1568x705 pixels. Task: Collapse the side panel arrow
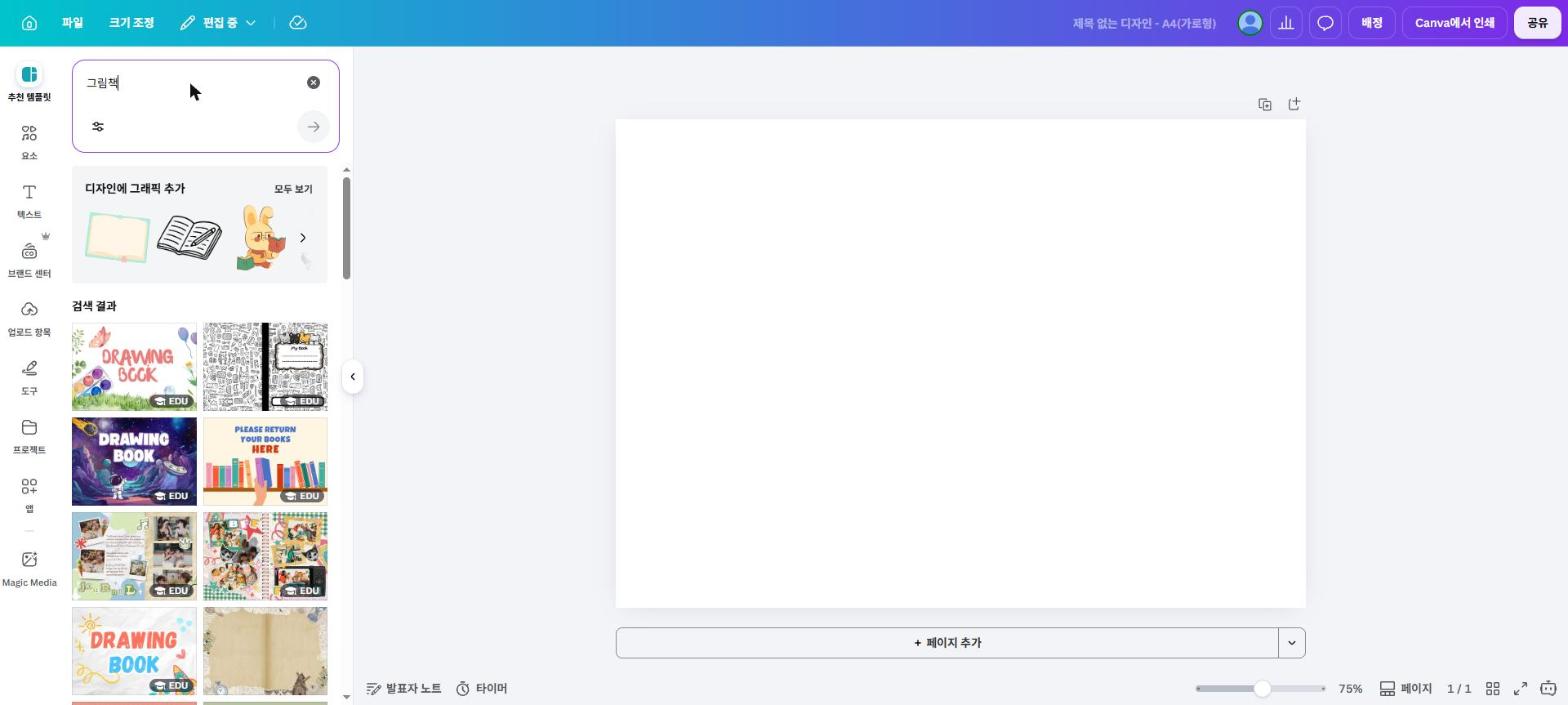(352, 377)
